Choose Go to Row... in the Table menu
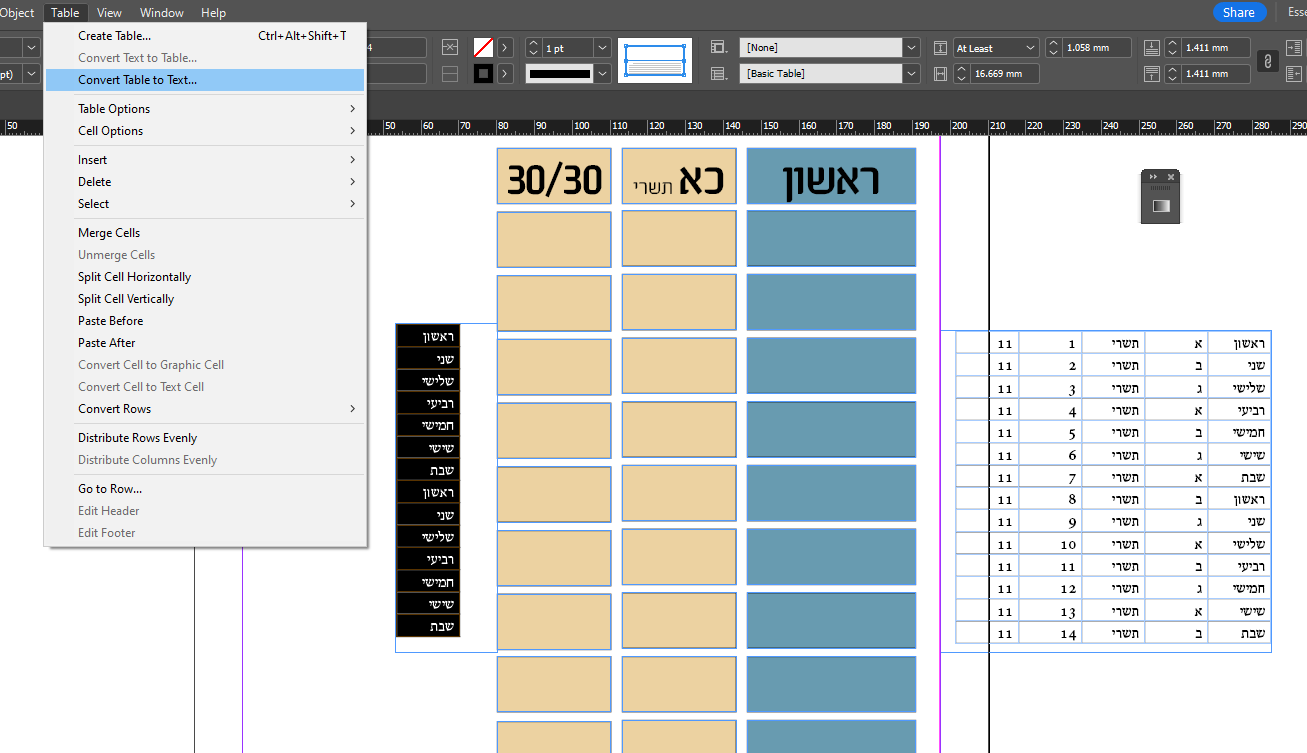This screenshot has width=1307, height=753. point(205,489)
